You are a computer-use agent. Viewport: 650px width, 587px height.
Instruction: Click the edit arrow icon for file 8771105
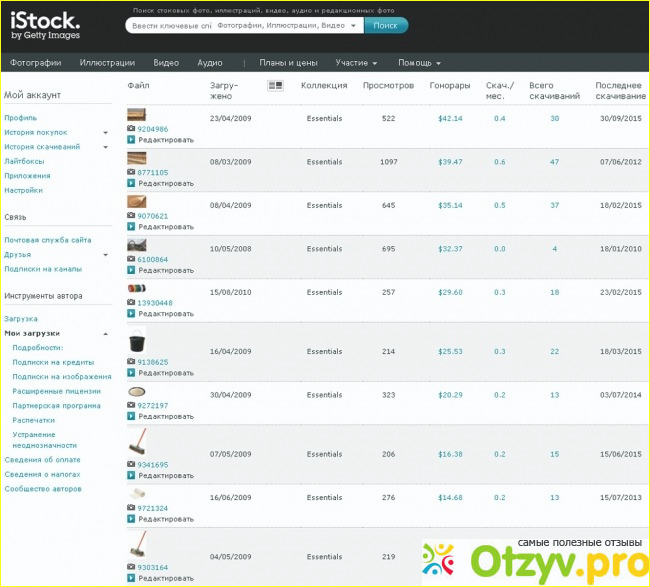pos(131,184)
